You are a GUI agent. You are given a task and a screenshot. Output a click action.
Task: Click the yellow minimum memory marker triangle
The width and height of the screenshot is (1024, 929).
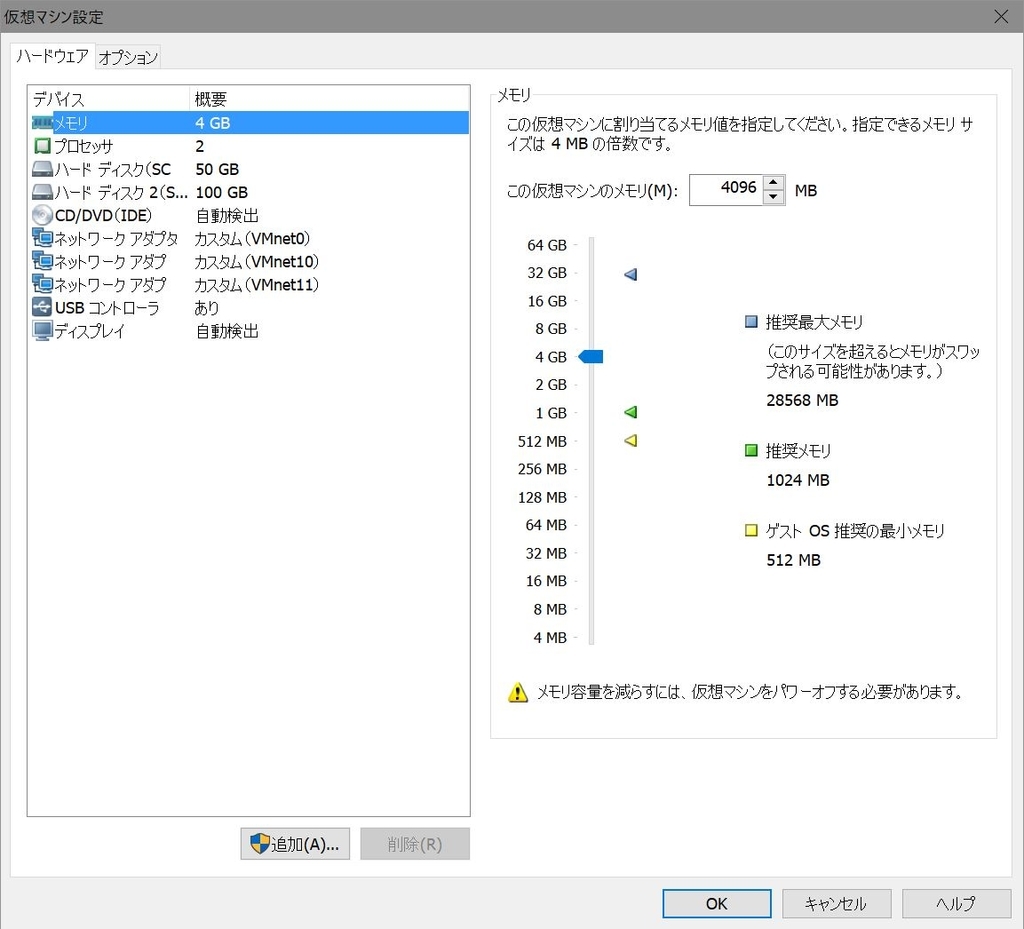(630, 440)
